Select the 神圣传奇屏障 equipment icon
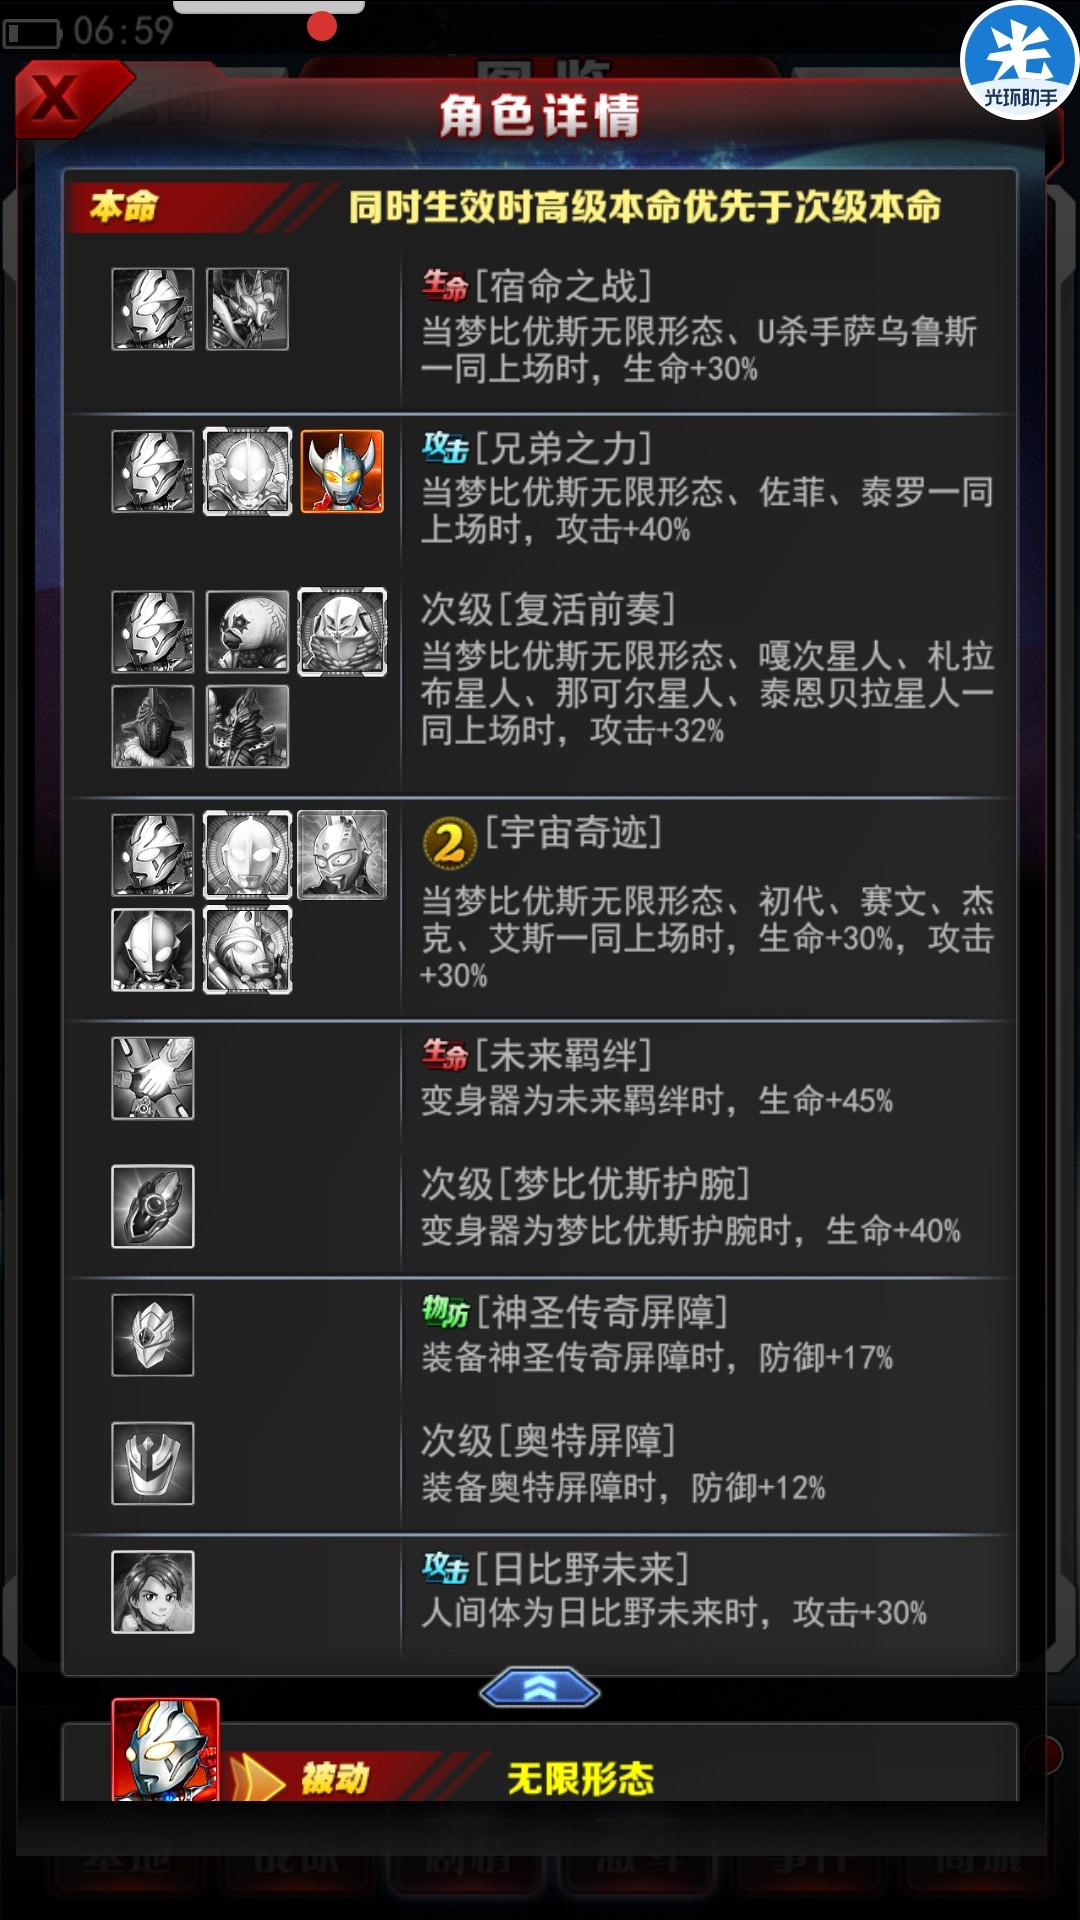This screenshot has height=1920, width=1080. (x=153, y=1335)
